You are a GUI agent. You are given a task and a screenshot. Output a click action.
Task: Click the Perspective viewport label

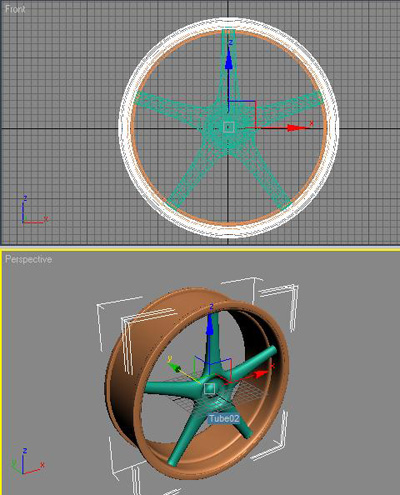point(28,259)
